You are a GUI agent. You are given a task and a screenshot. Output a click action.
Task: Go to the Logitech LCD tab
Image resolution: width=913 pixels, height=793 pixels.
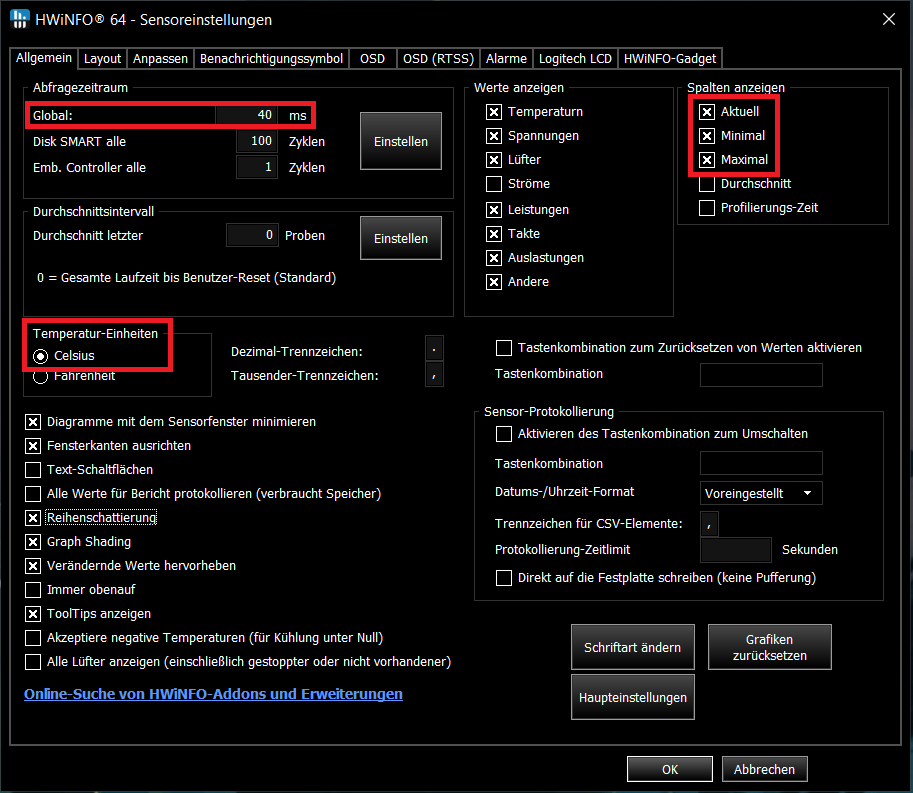click(x=575, y=59)
